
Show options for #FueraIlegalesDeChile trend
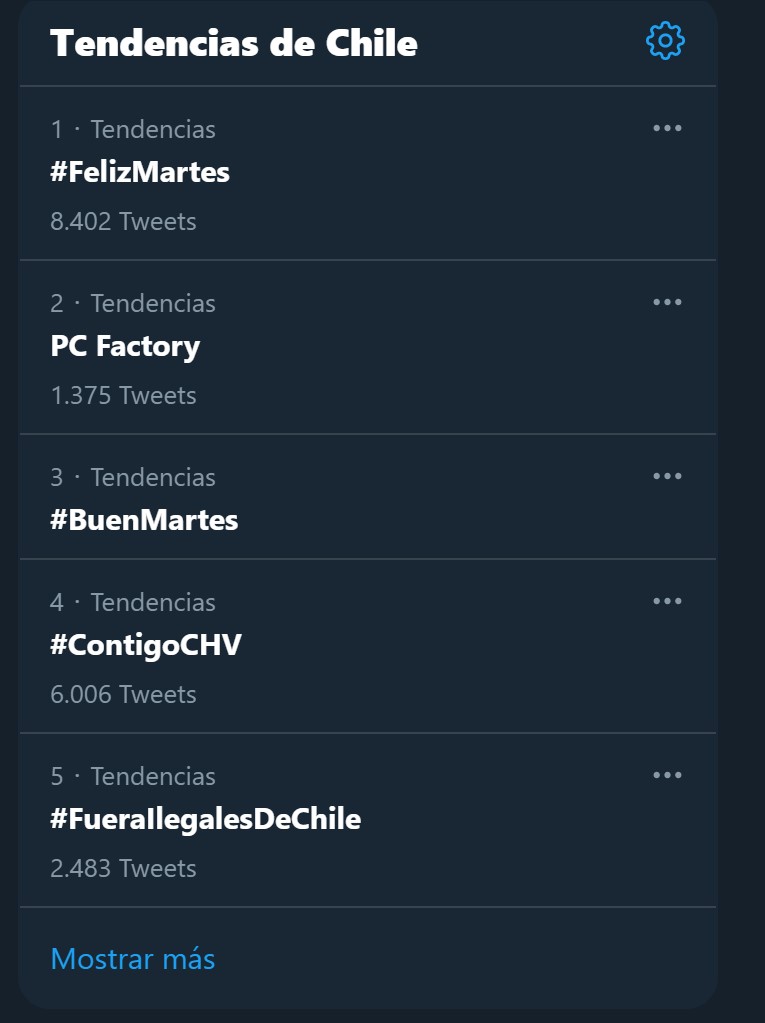pos(667,775)
